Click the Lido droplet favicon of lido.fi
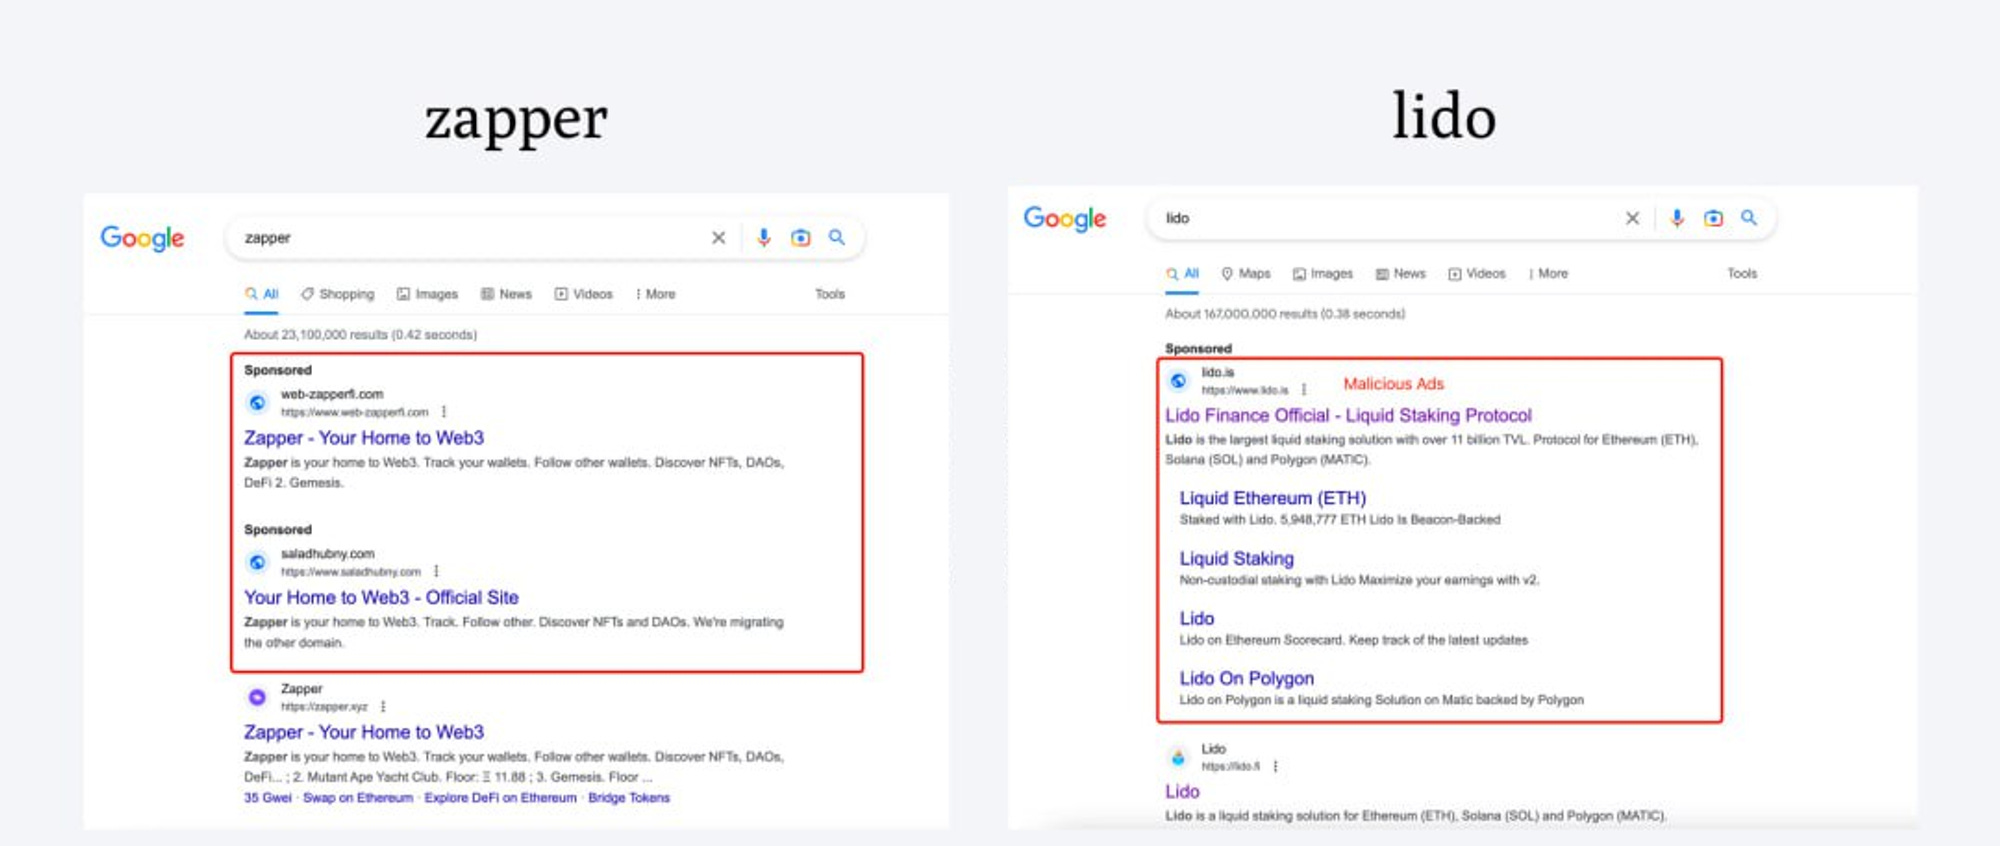Viewport: 2000px width, 846px height. 1179,757
